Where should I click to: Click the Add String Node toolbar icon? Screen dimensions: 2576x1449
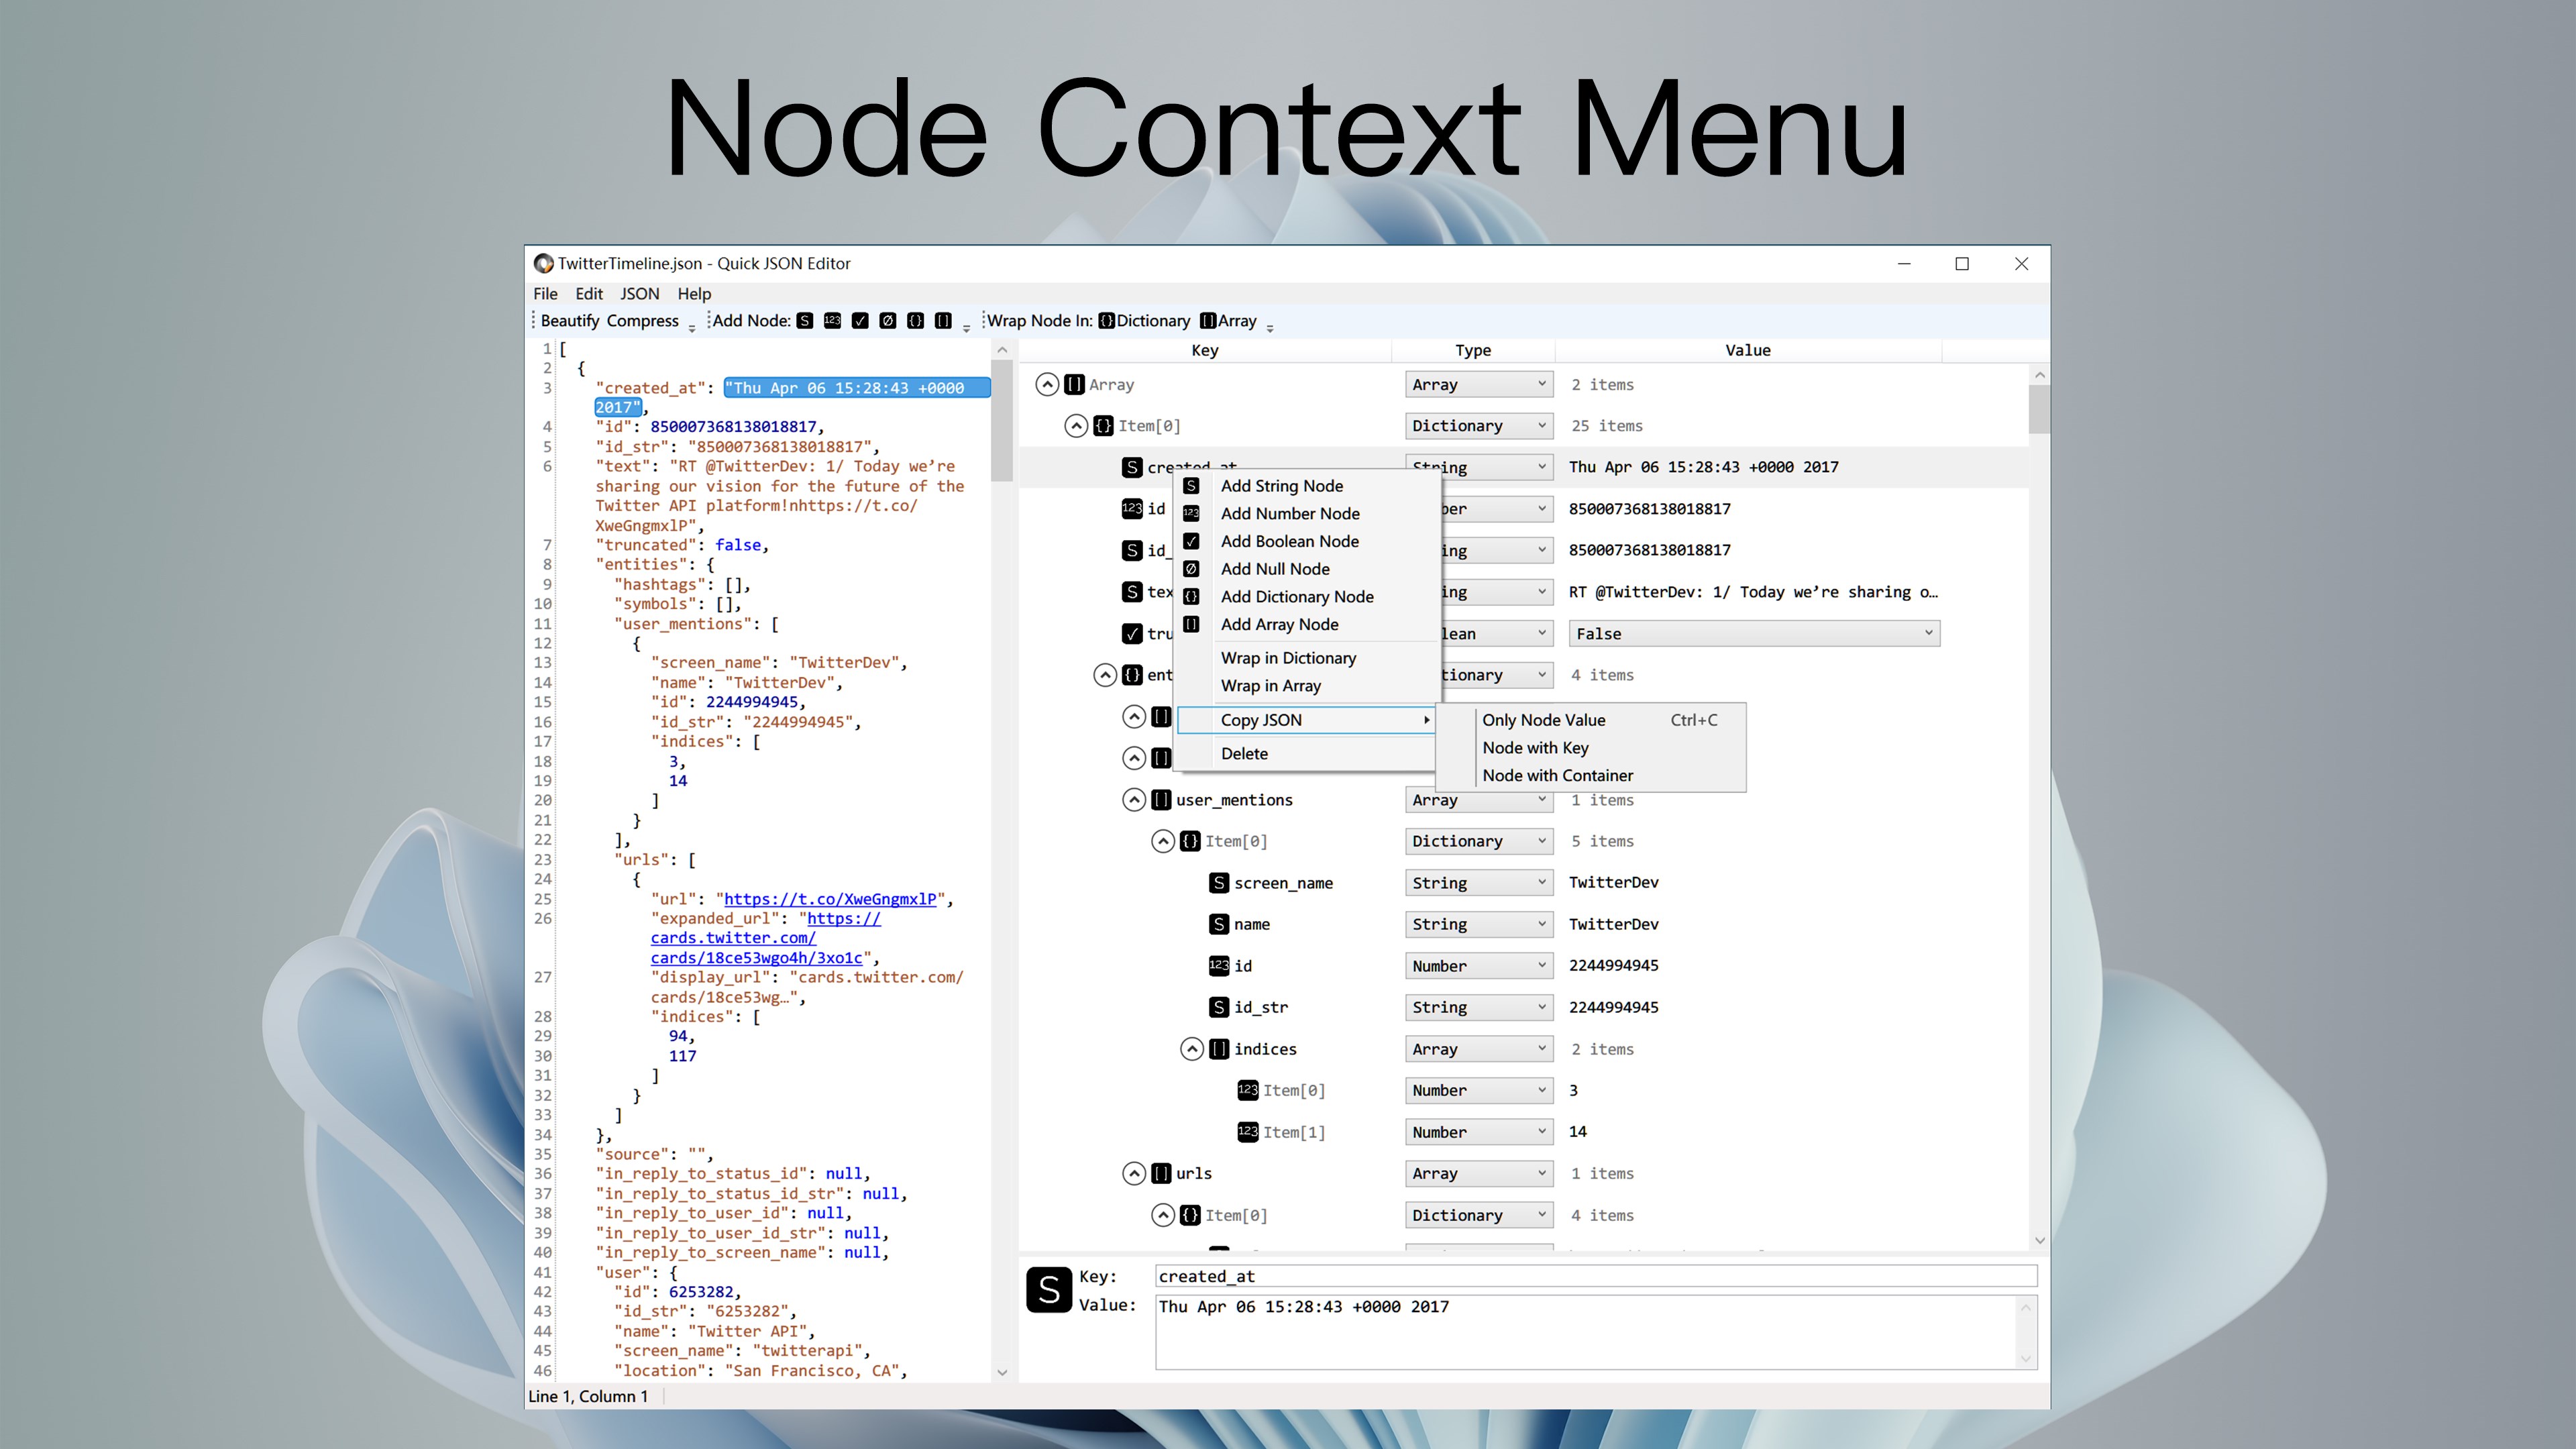(x=804, y=321)
